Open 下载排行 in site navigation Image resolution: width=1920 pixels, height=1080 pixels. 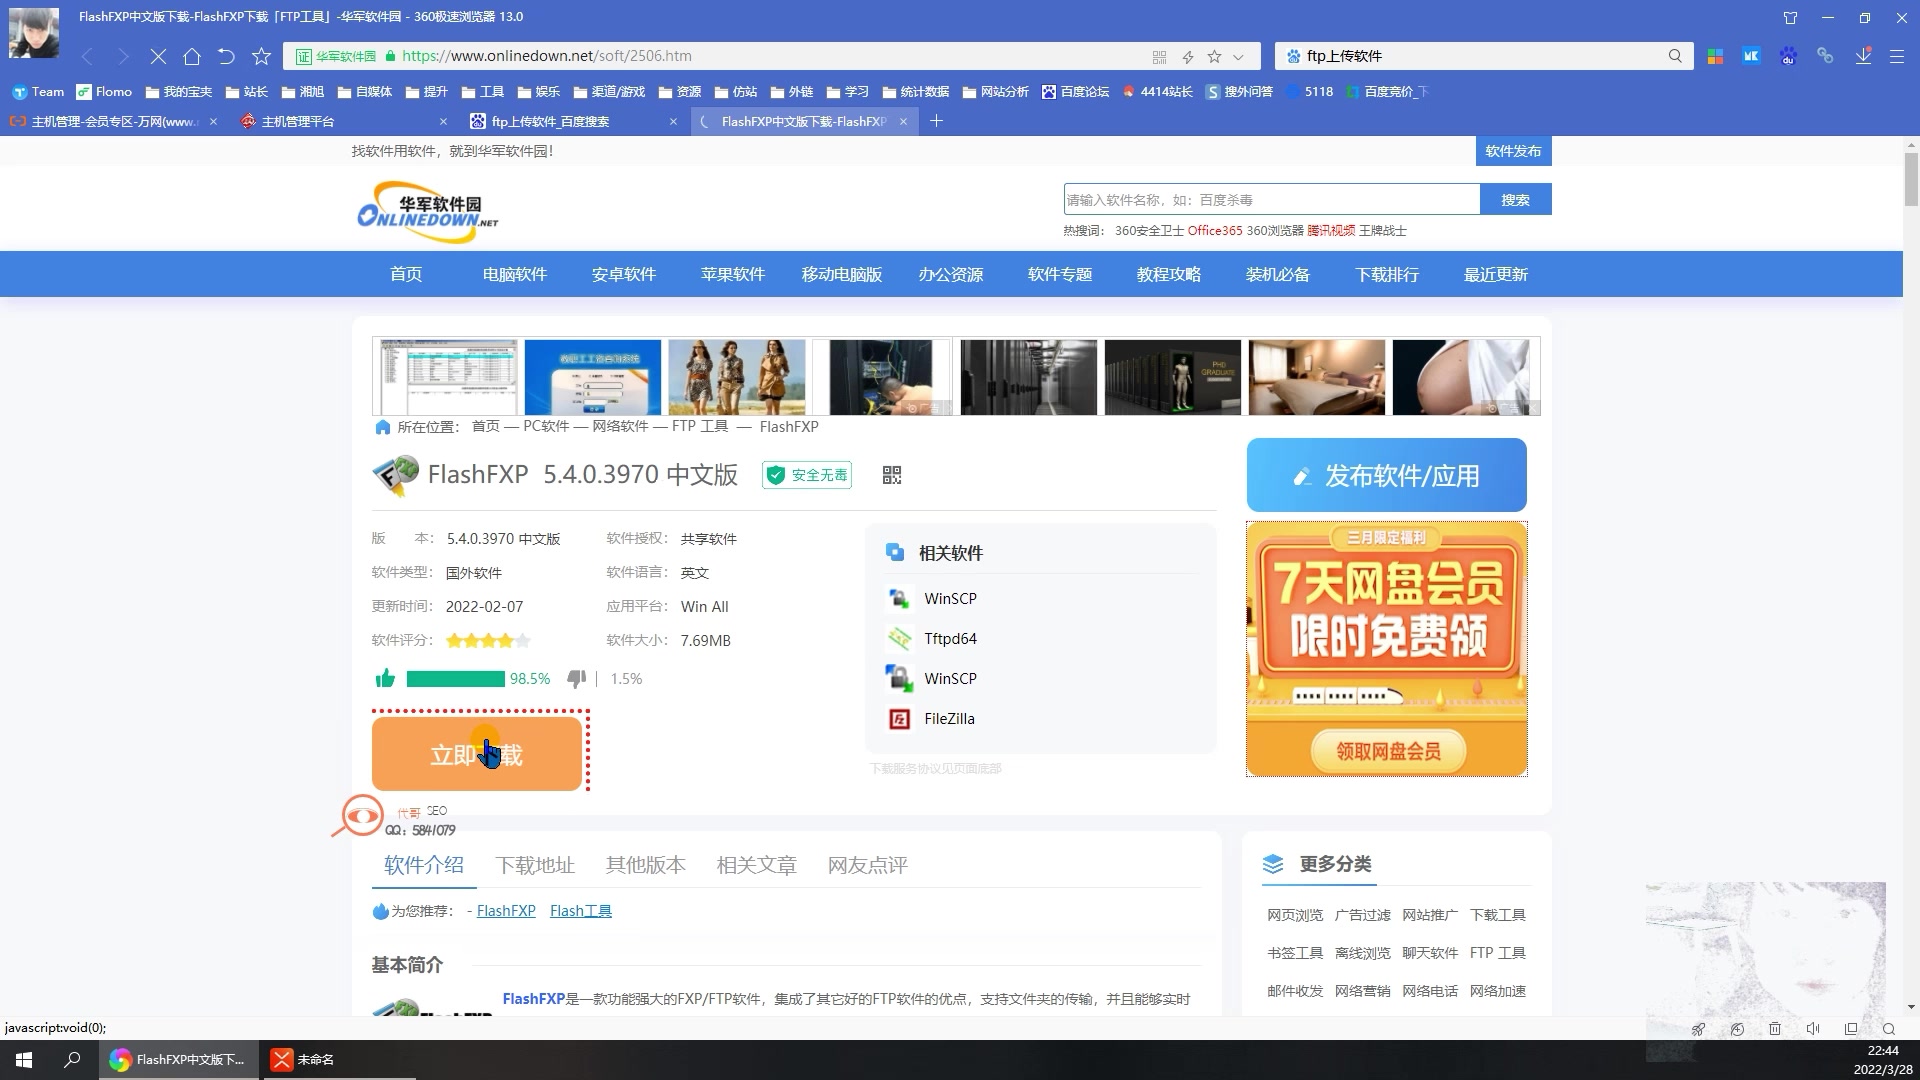click(x=1387, y=274)
